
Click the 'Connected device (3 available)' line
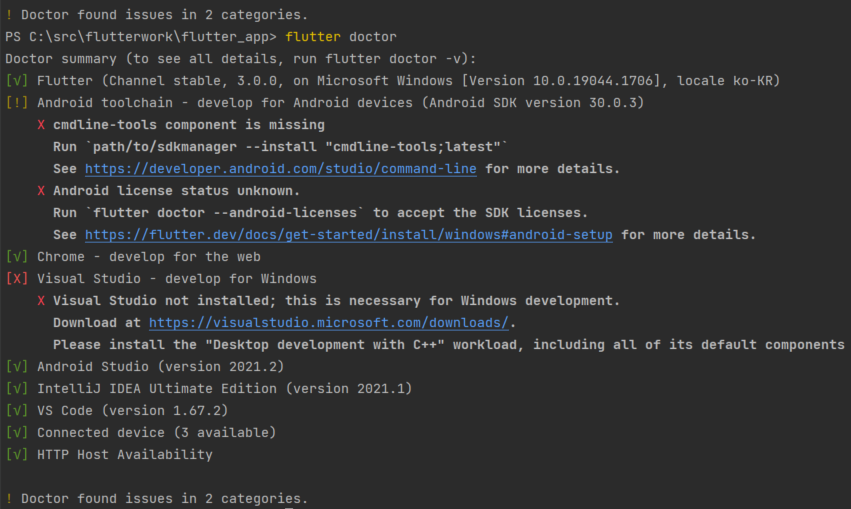pyautogui.click(x=156, y=432)
